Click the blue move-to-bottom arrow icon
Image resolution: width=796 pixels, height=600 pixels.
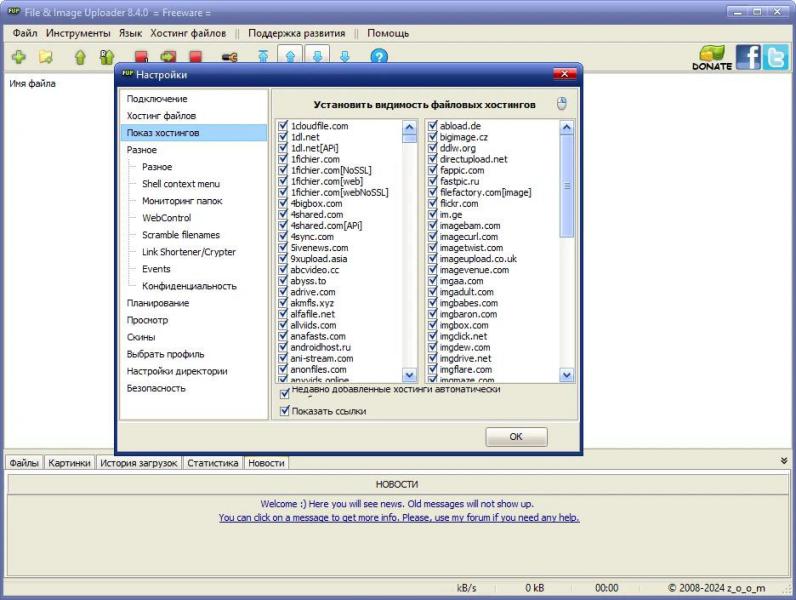pos(345,56)
